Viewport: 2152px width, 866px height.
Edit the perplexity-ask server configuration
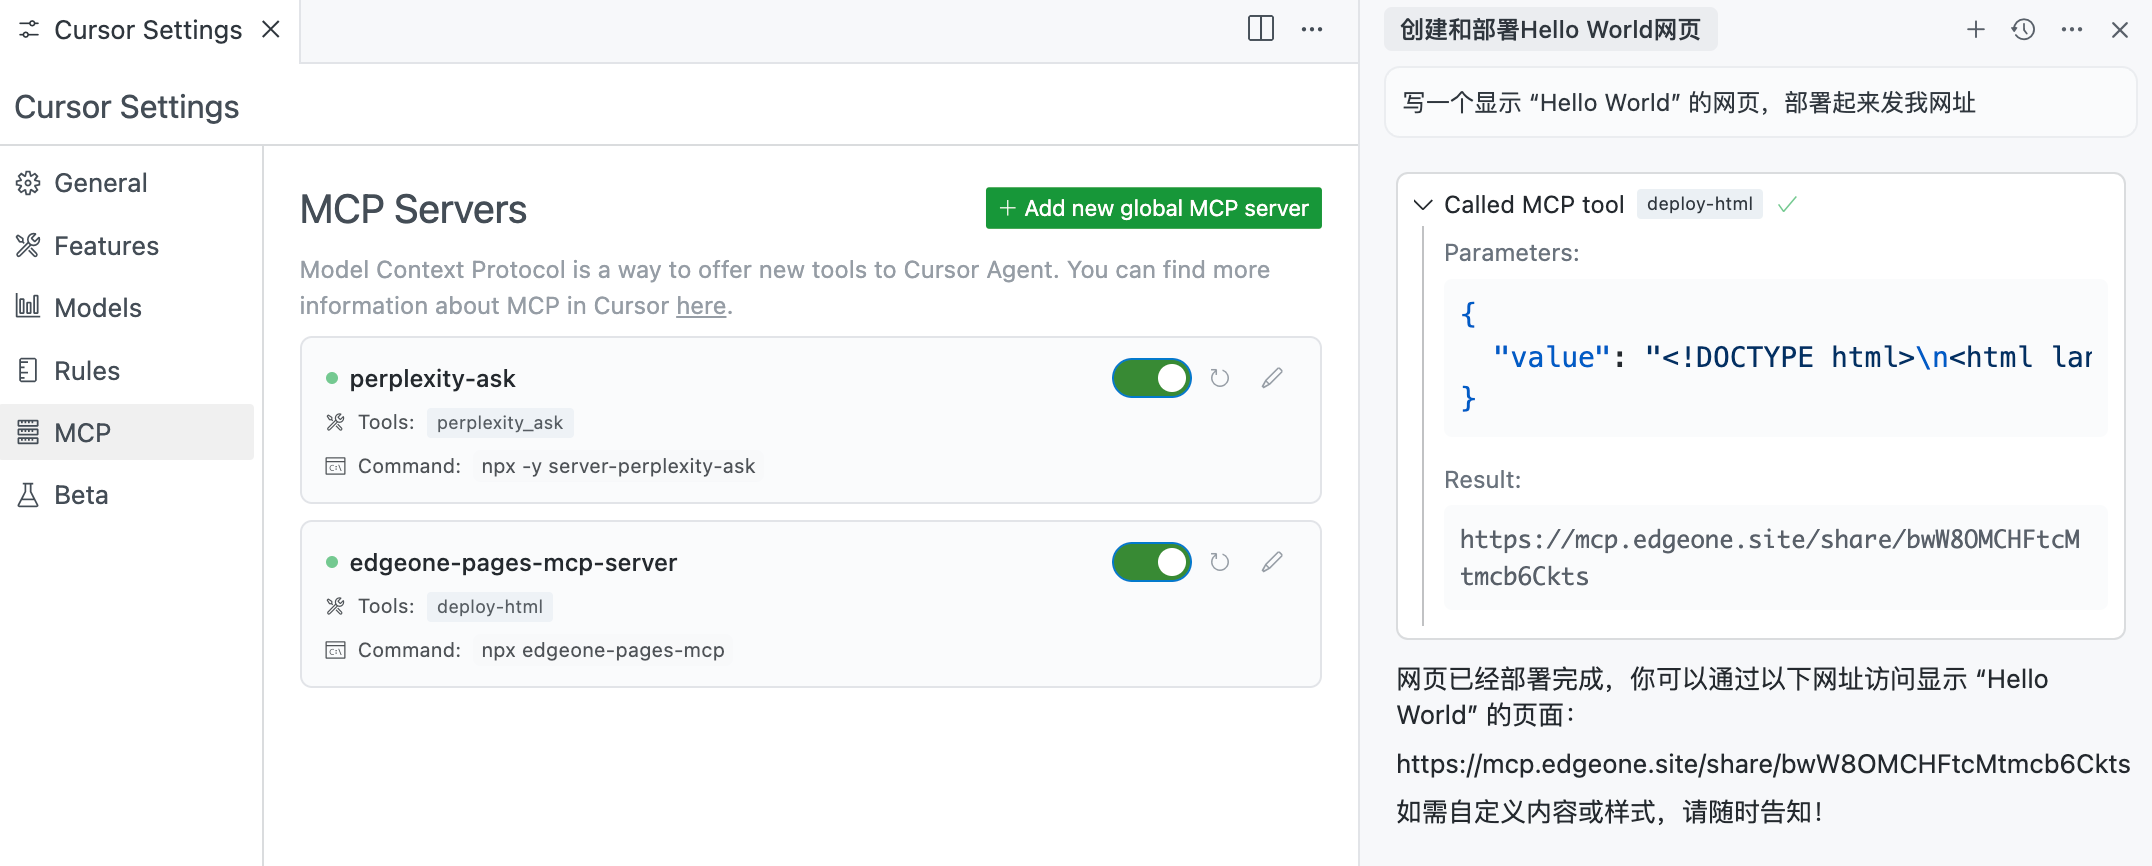click(x=1271, y=378)
